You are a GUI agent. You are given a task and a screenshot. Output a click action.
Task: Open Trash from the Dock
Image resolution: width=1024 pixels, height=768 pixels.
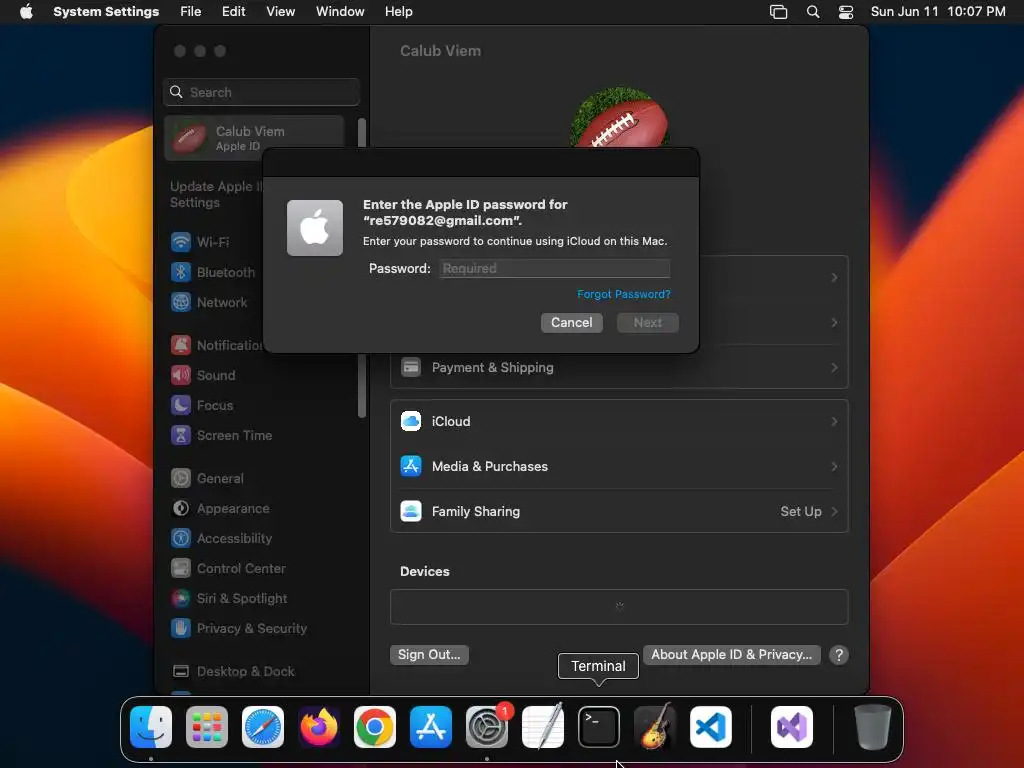(872, 727)
